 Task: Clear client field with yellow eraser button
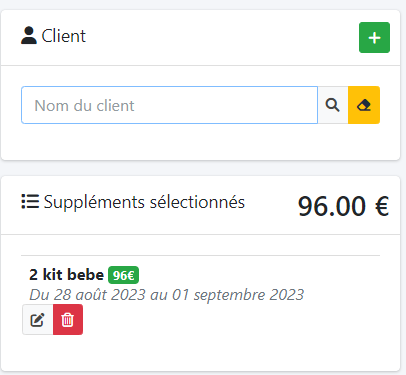click(364, 105)
